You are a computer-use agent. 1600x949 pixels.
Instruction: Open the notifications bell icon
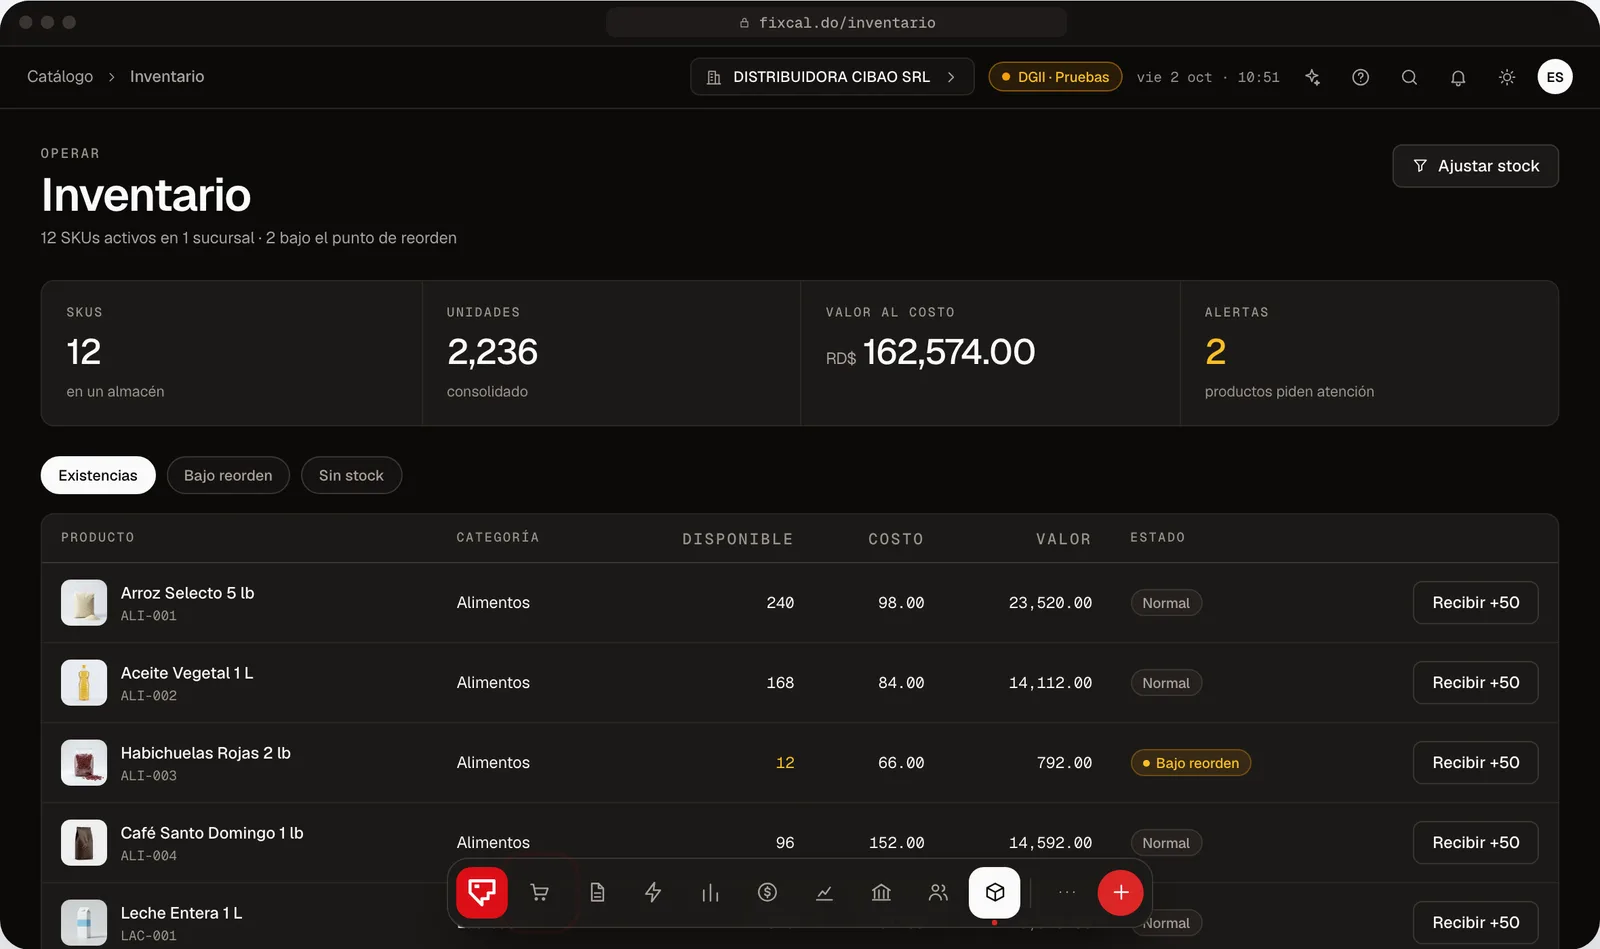pos(1458,77)
